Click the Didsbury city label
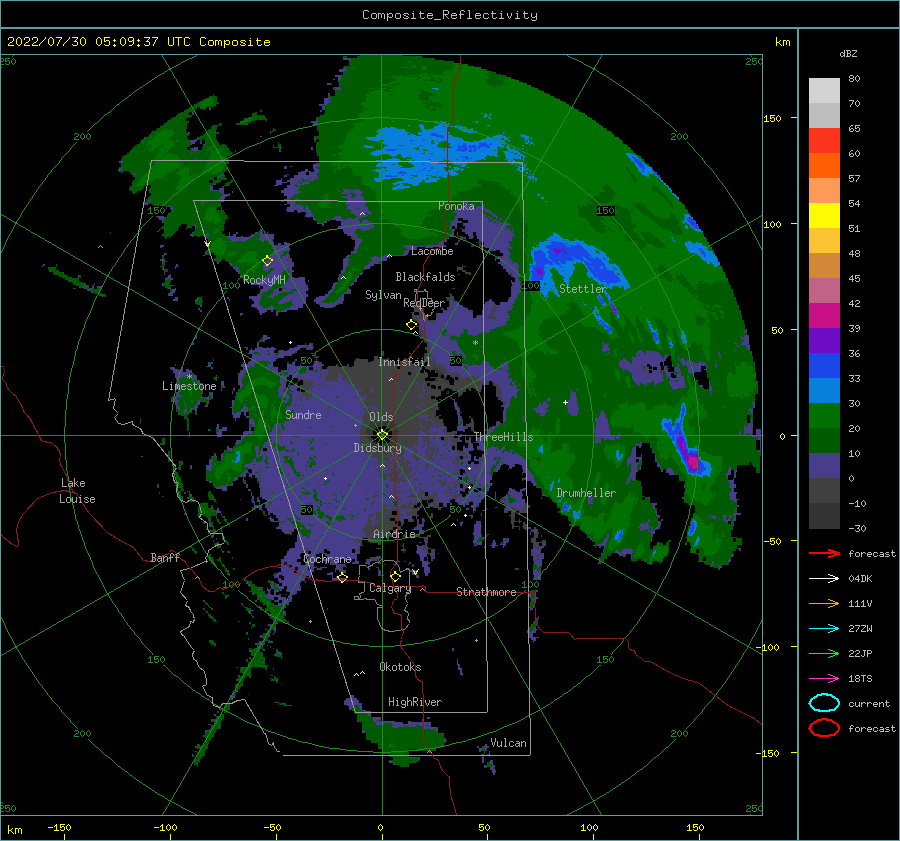 coord(378,448)
